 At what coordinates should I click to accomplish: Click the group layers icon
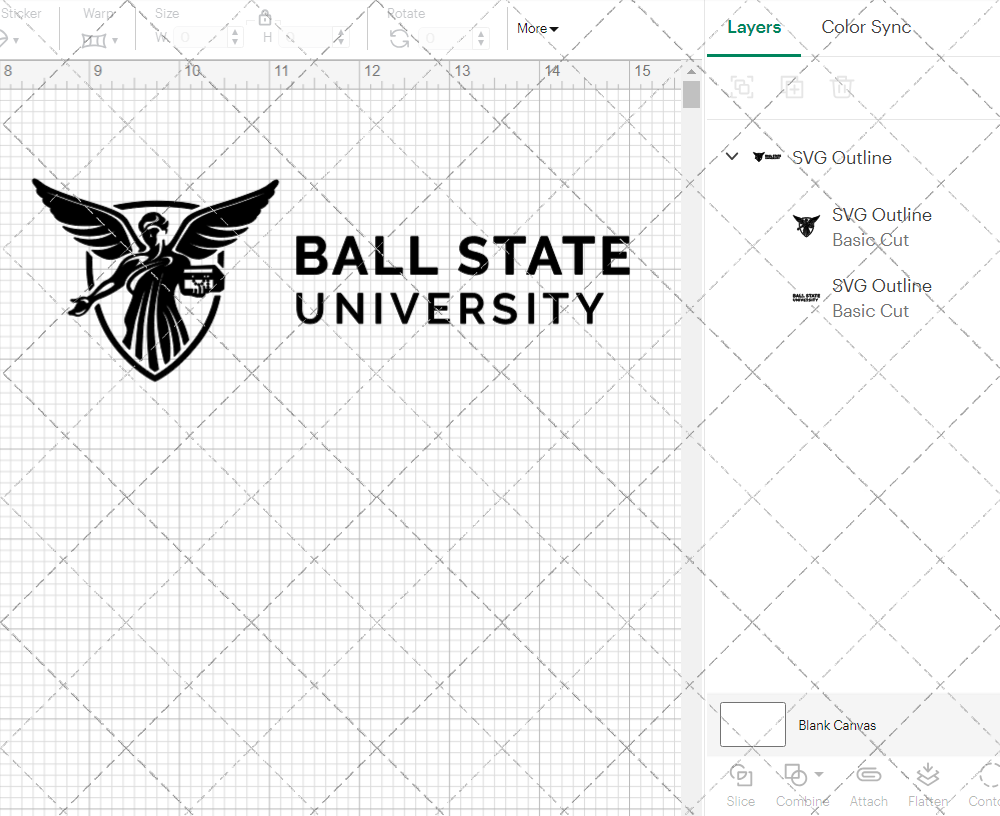(742, 87)
